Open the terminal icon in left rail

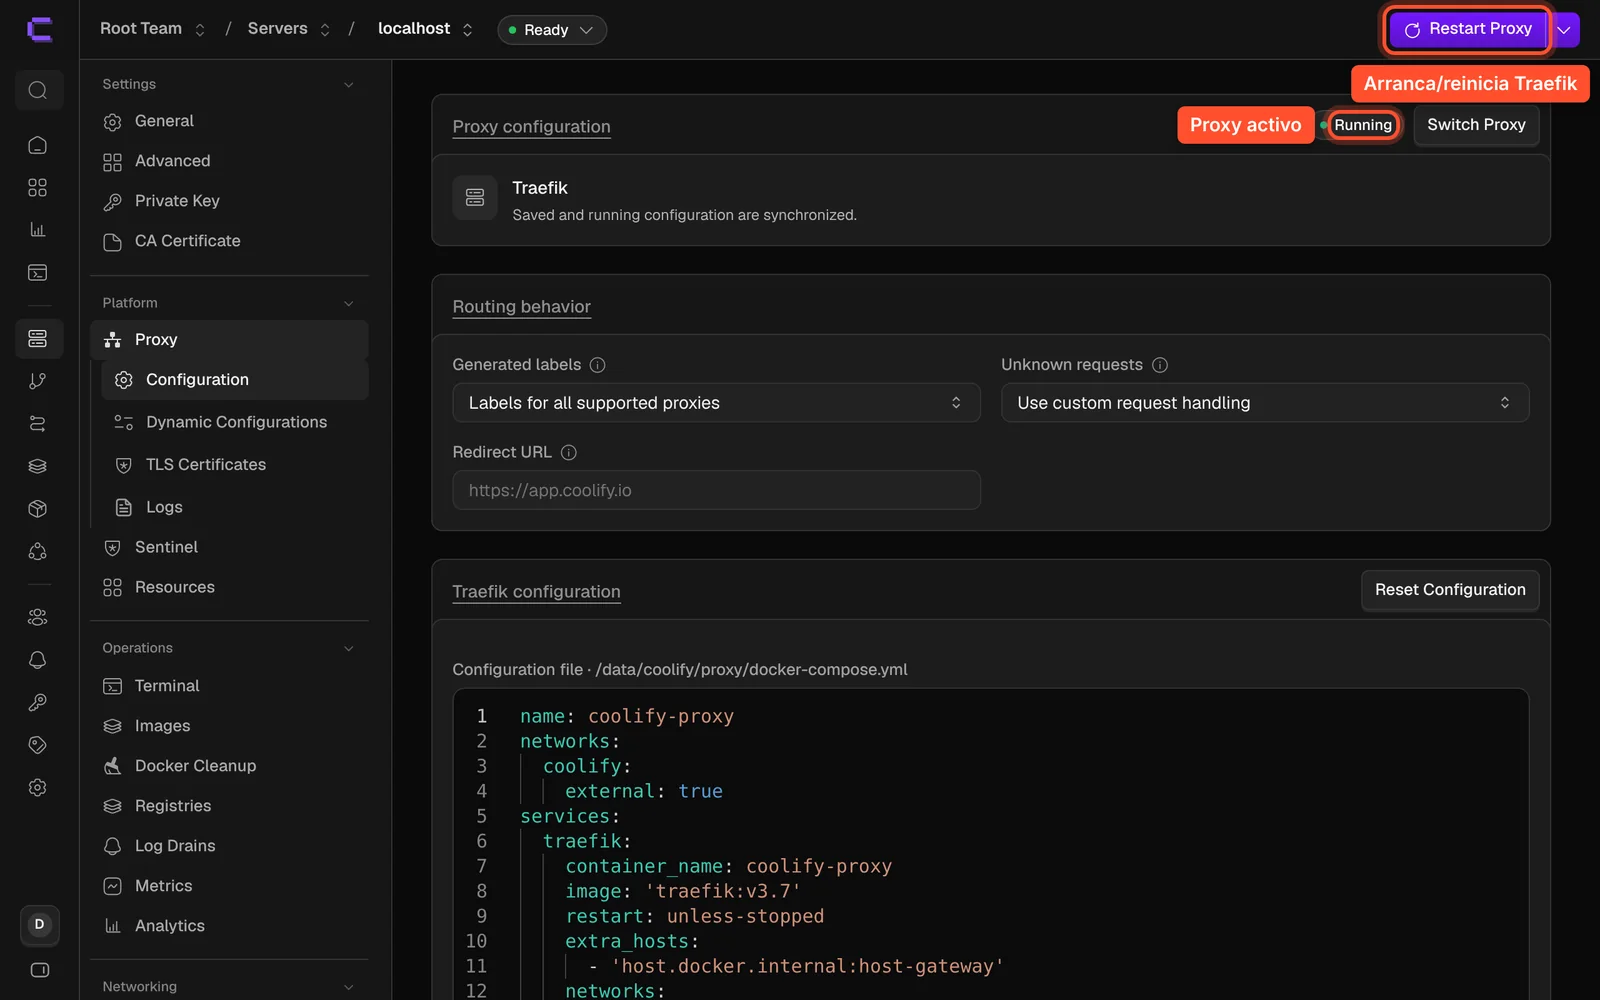click(38, 272)
